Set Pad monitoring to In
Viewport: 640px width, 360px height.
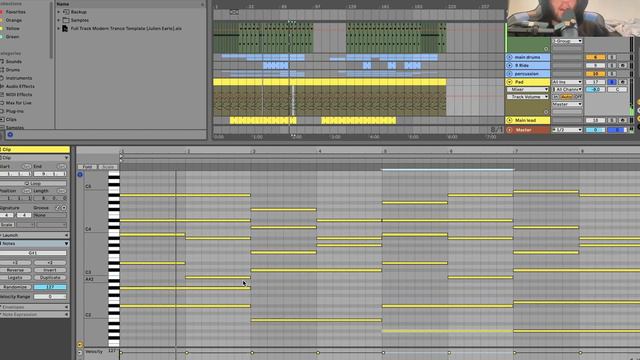556,97
